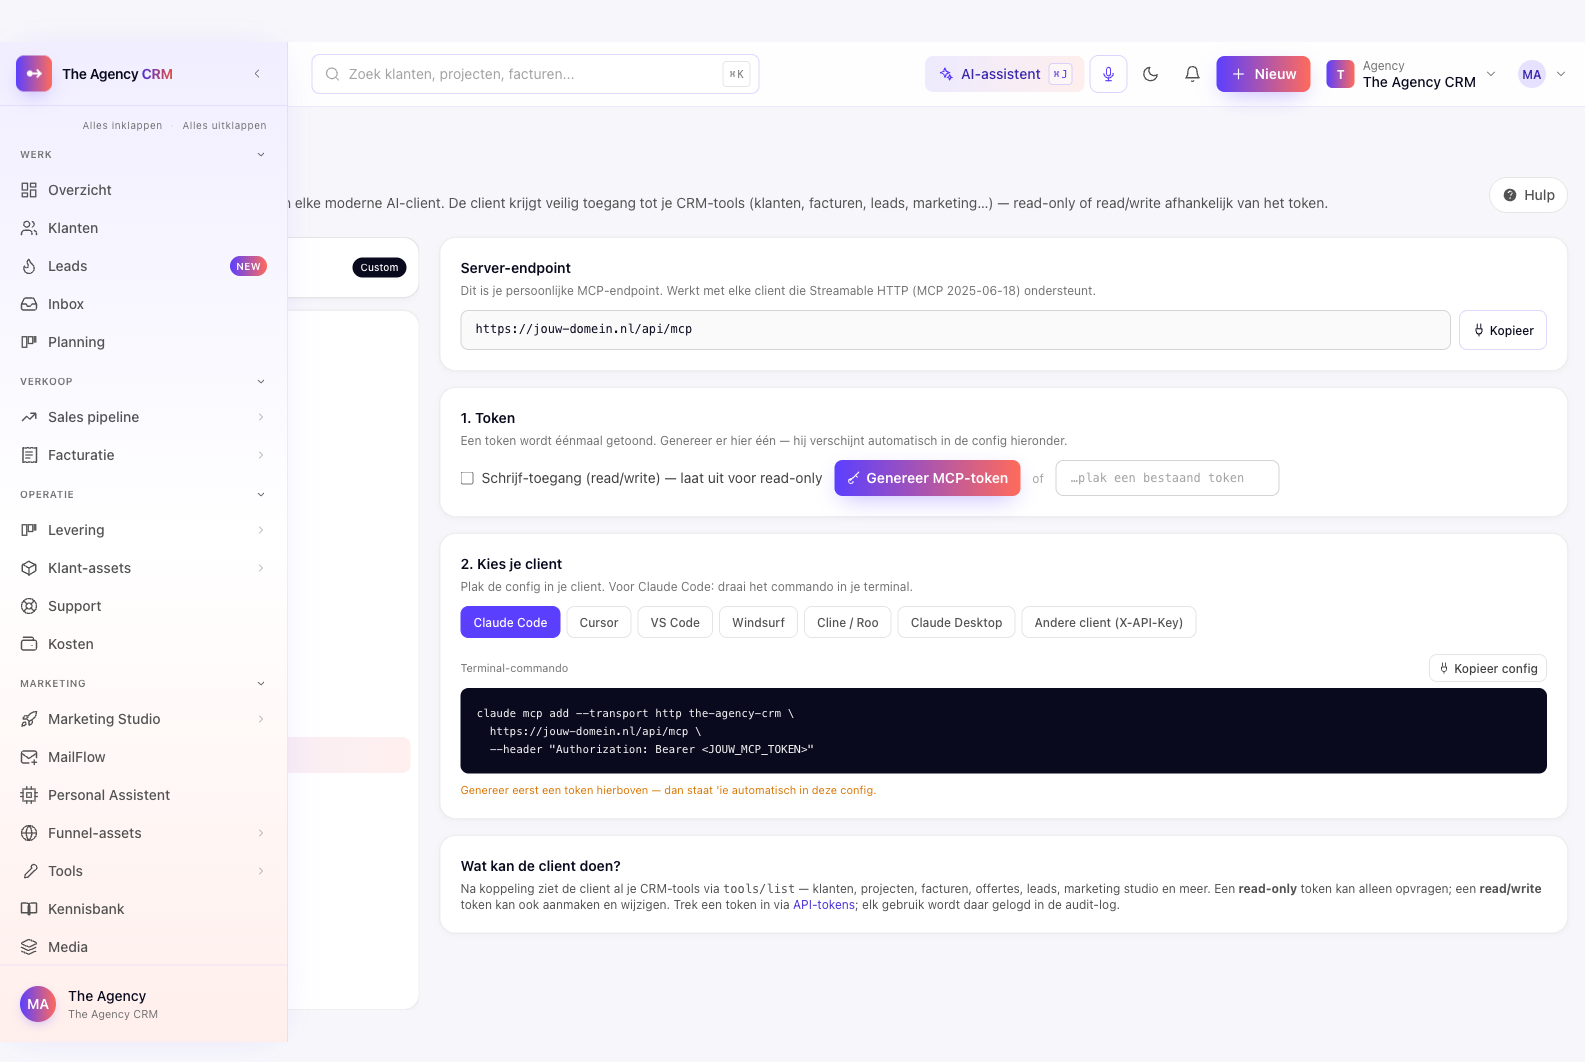The width and height of the screenshot is (1585, 1062).
Task: Click the server endpoint URL field
Action: (x=955, y=330)
